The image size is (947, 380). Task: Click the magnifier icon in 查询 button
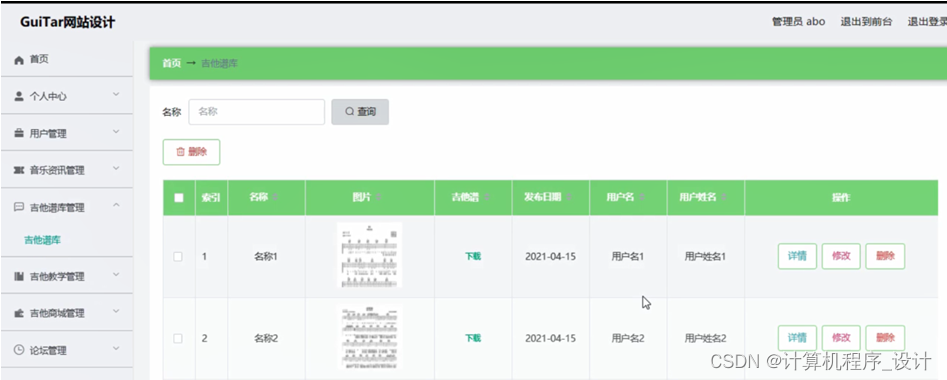click(349, 112)
